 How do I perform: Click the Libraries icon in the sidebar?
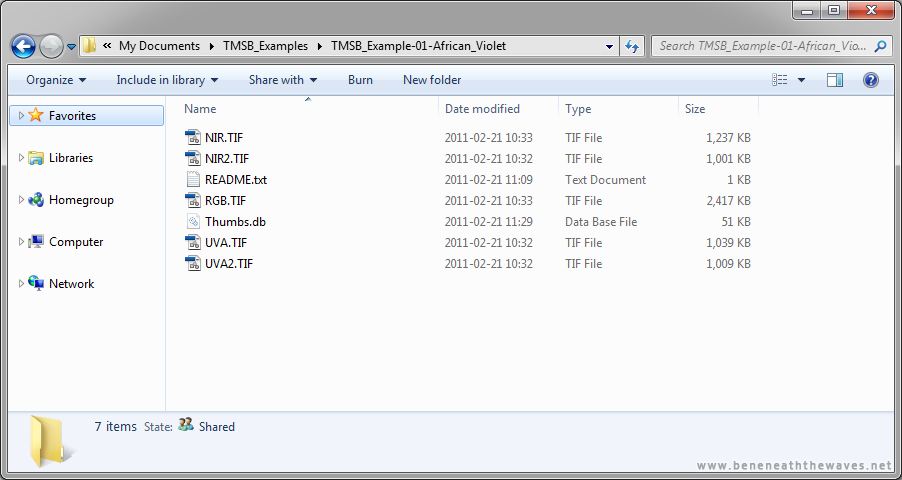(x=36, y=158)
